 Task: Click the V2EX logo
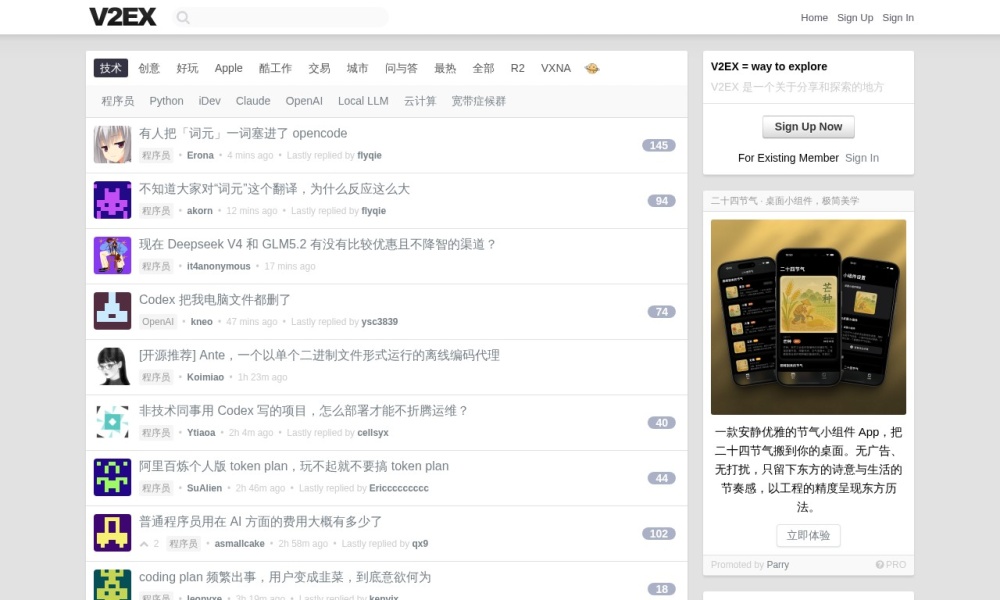(122, 17)
